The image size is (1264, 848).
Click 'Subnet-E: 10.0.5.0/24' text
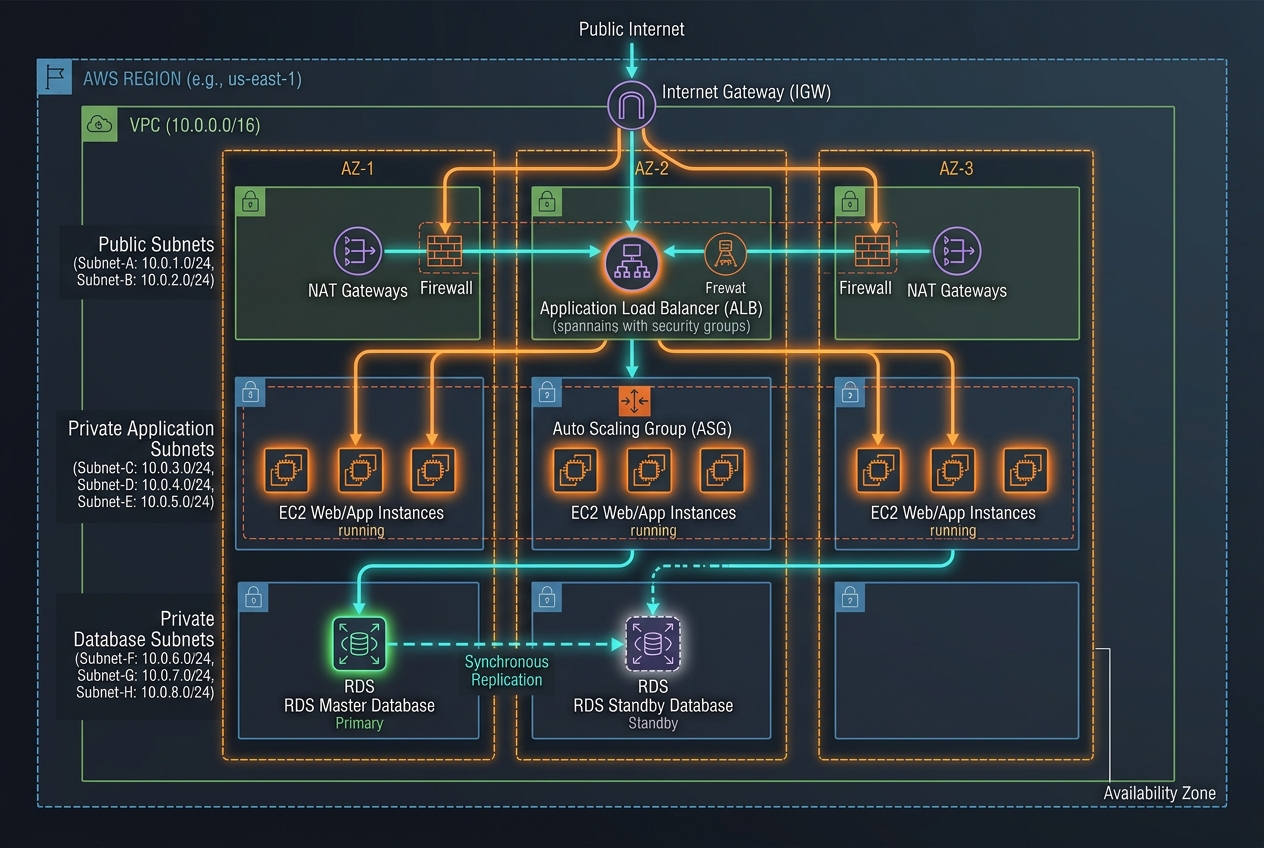[x=145, y=502]
